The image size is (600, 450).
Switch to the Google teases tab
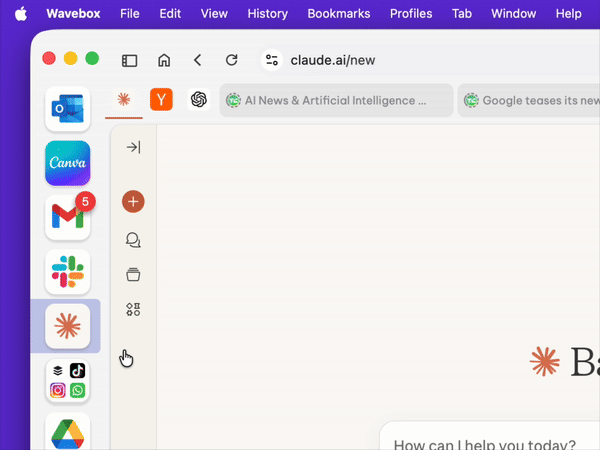(530, 100)
